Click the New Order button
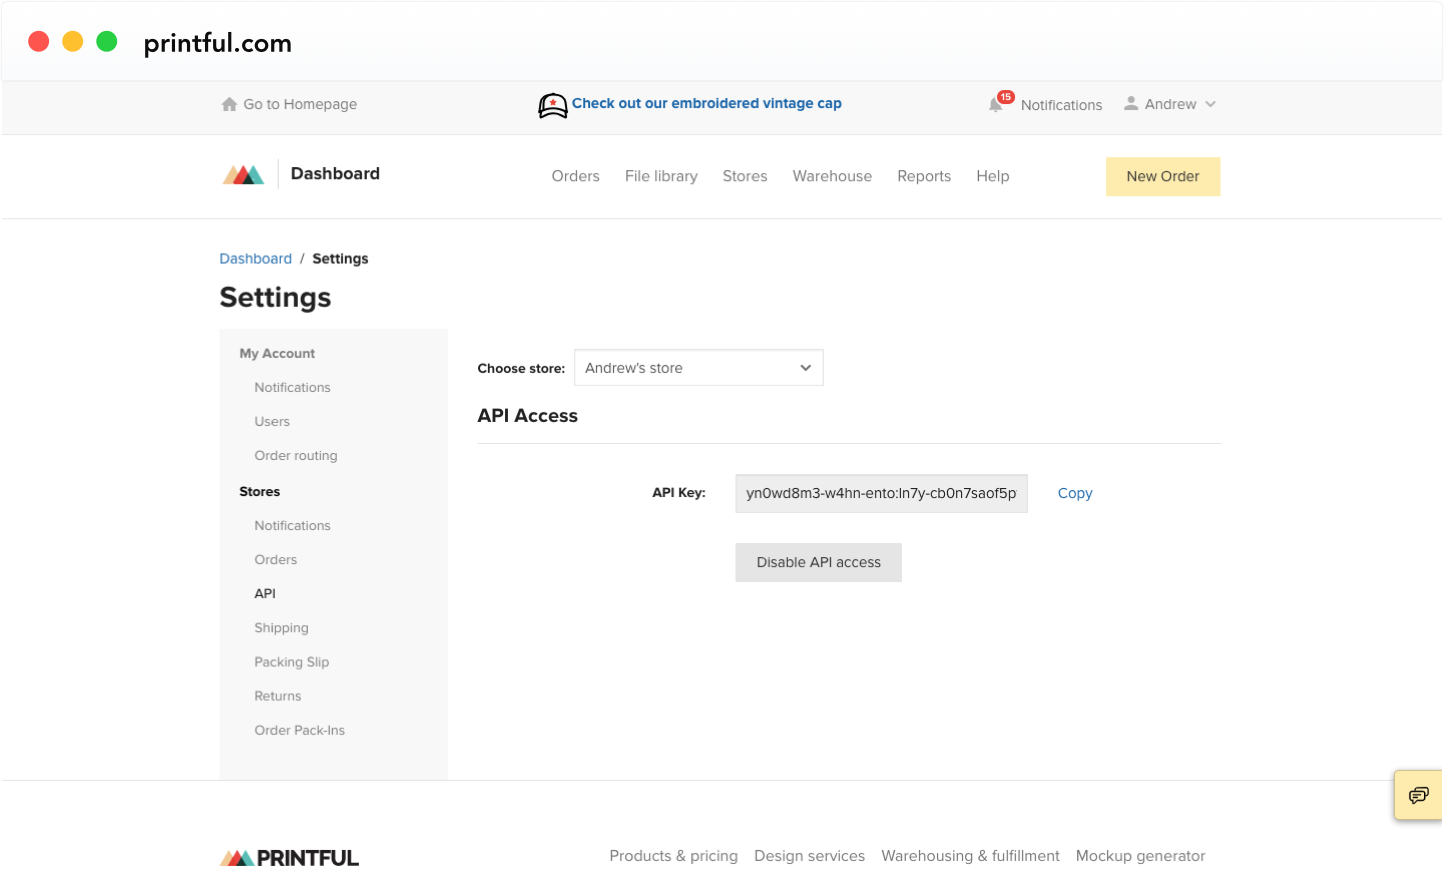The height and width of the screenshot is (885, 1444). 1163,176
